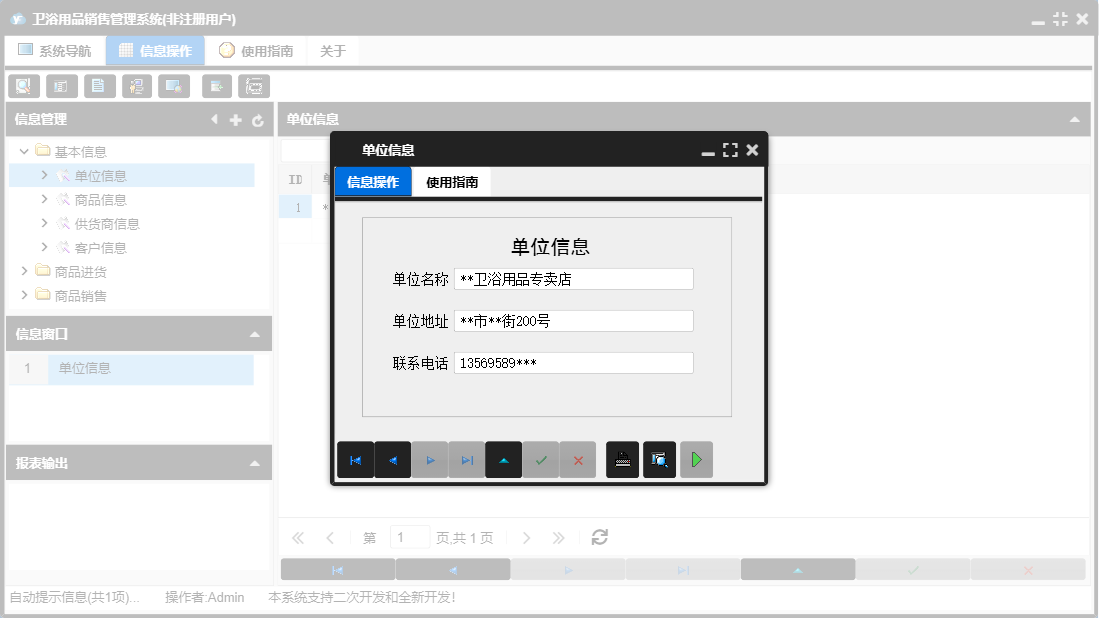Collapse the 基本信息 folder
This screenshot has width=1099, height=618.
pyautogui.click(x=24, y=151)
